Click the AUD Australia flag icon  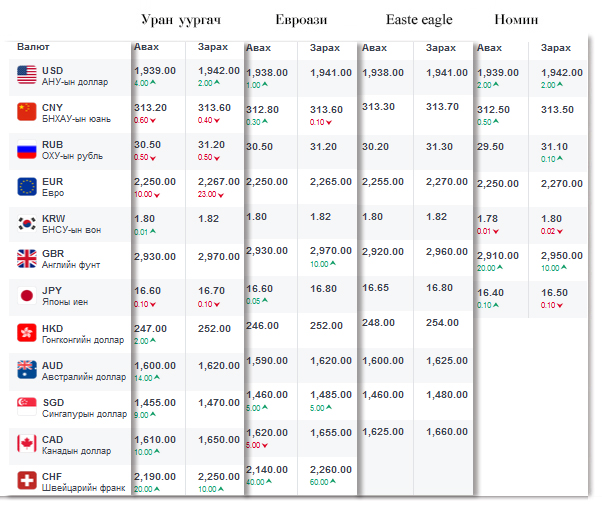click(27, 369)
